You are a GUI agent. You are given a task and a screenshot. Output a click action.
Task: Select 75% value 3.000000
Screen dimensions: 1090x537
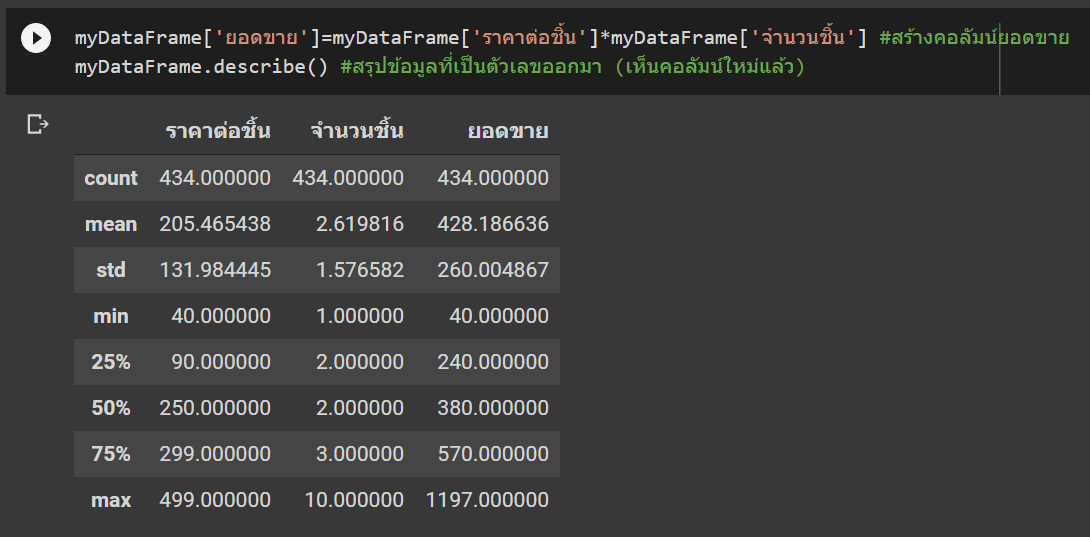coord(361,454)
